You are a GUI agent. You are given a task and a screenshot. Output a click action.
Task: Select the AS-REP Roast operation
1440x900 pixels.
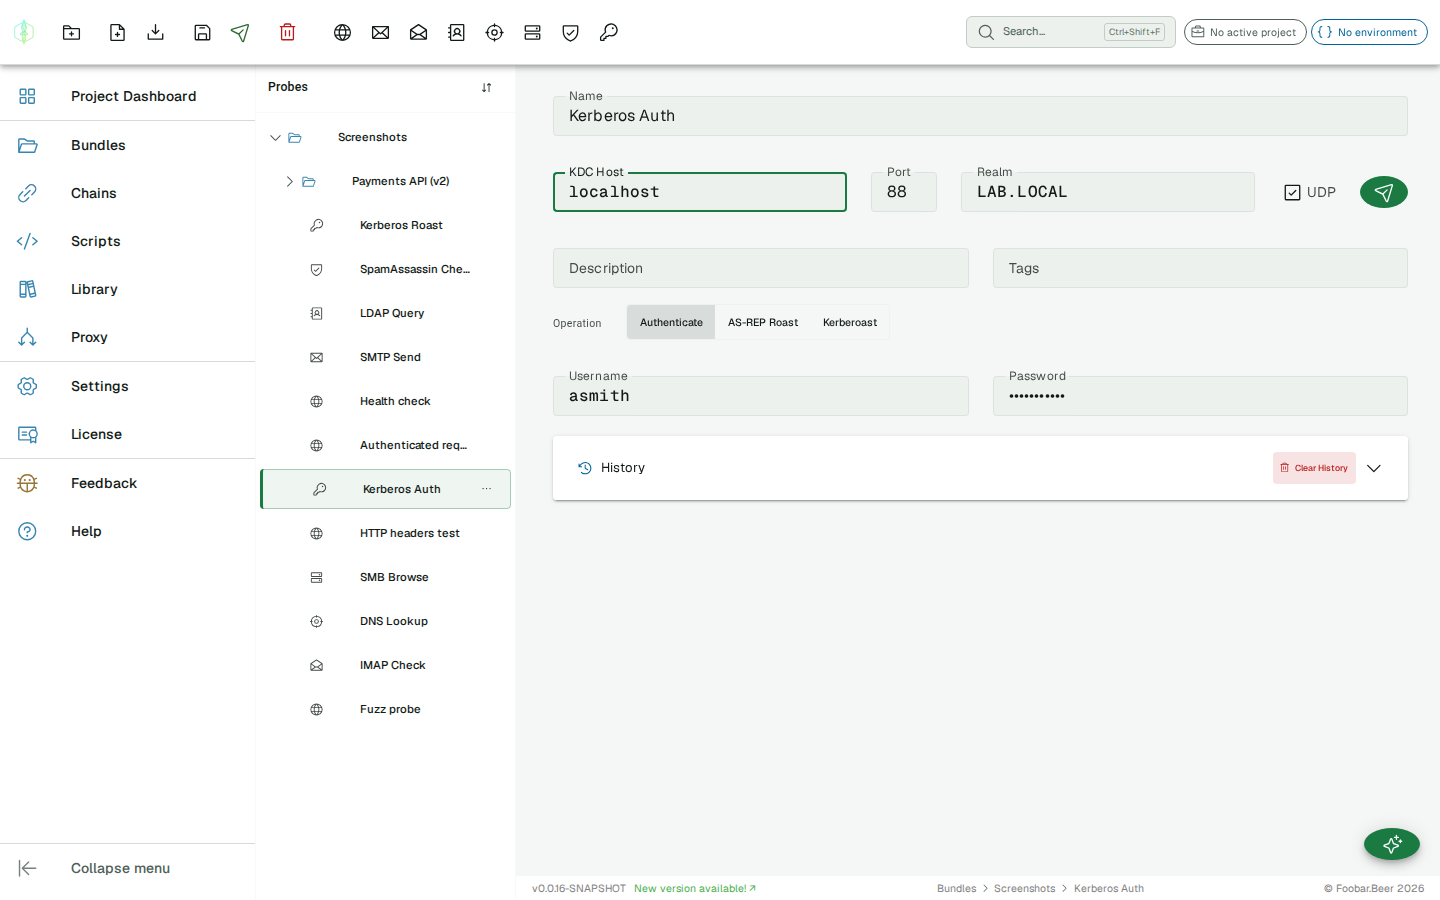[763, 322]
